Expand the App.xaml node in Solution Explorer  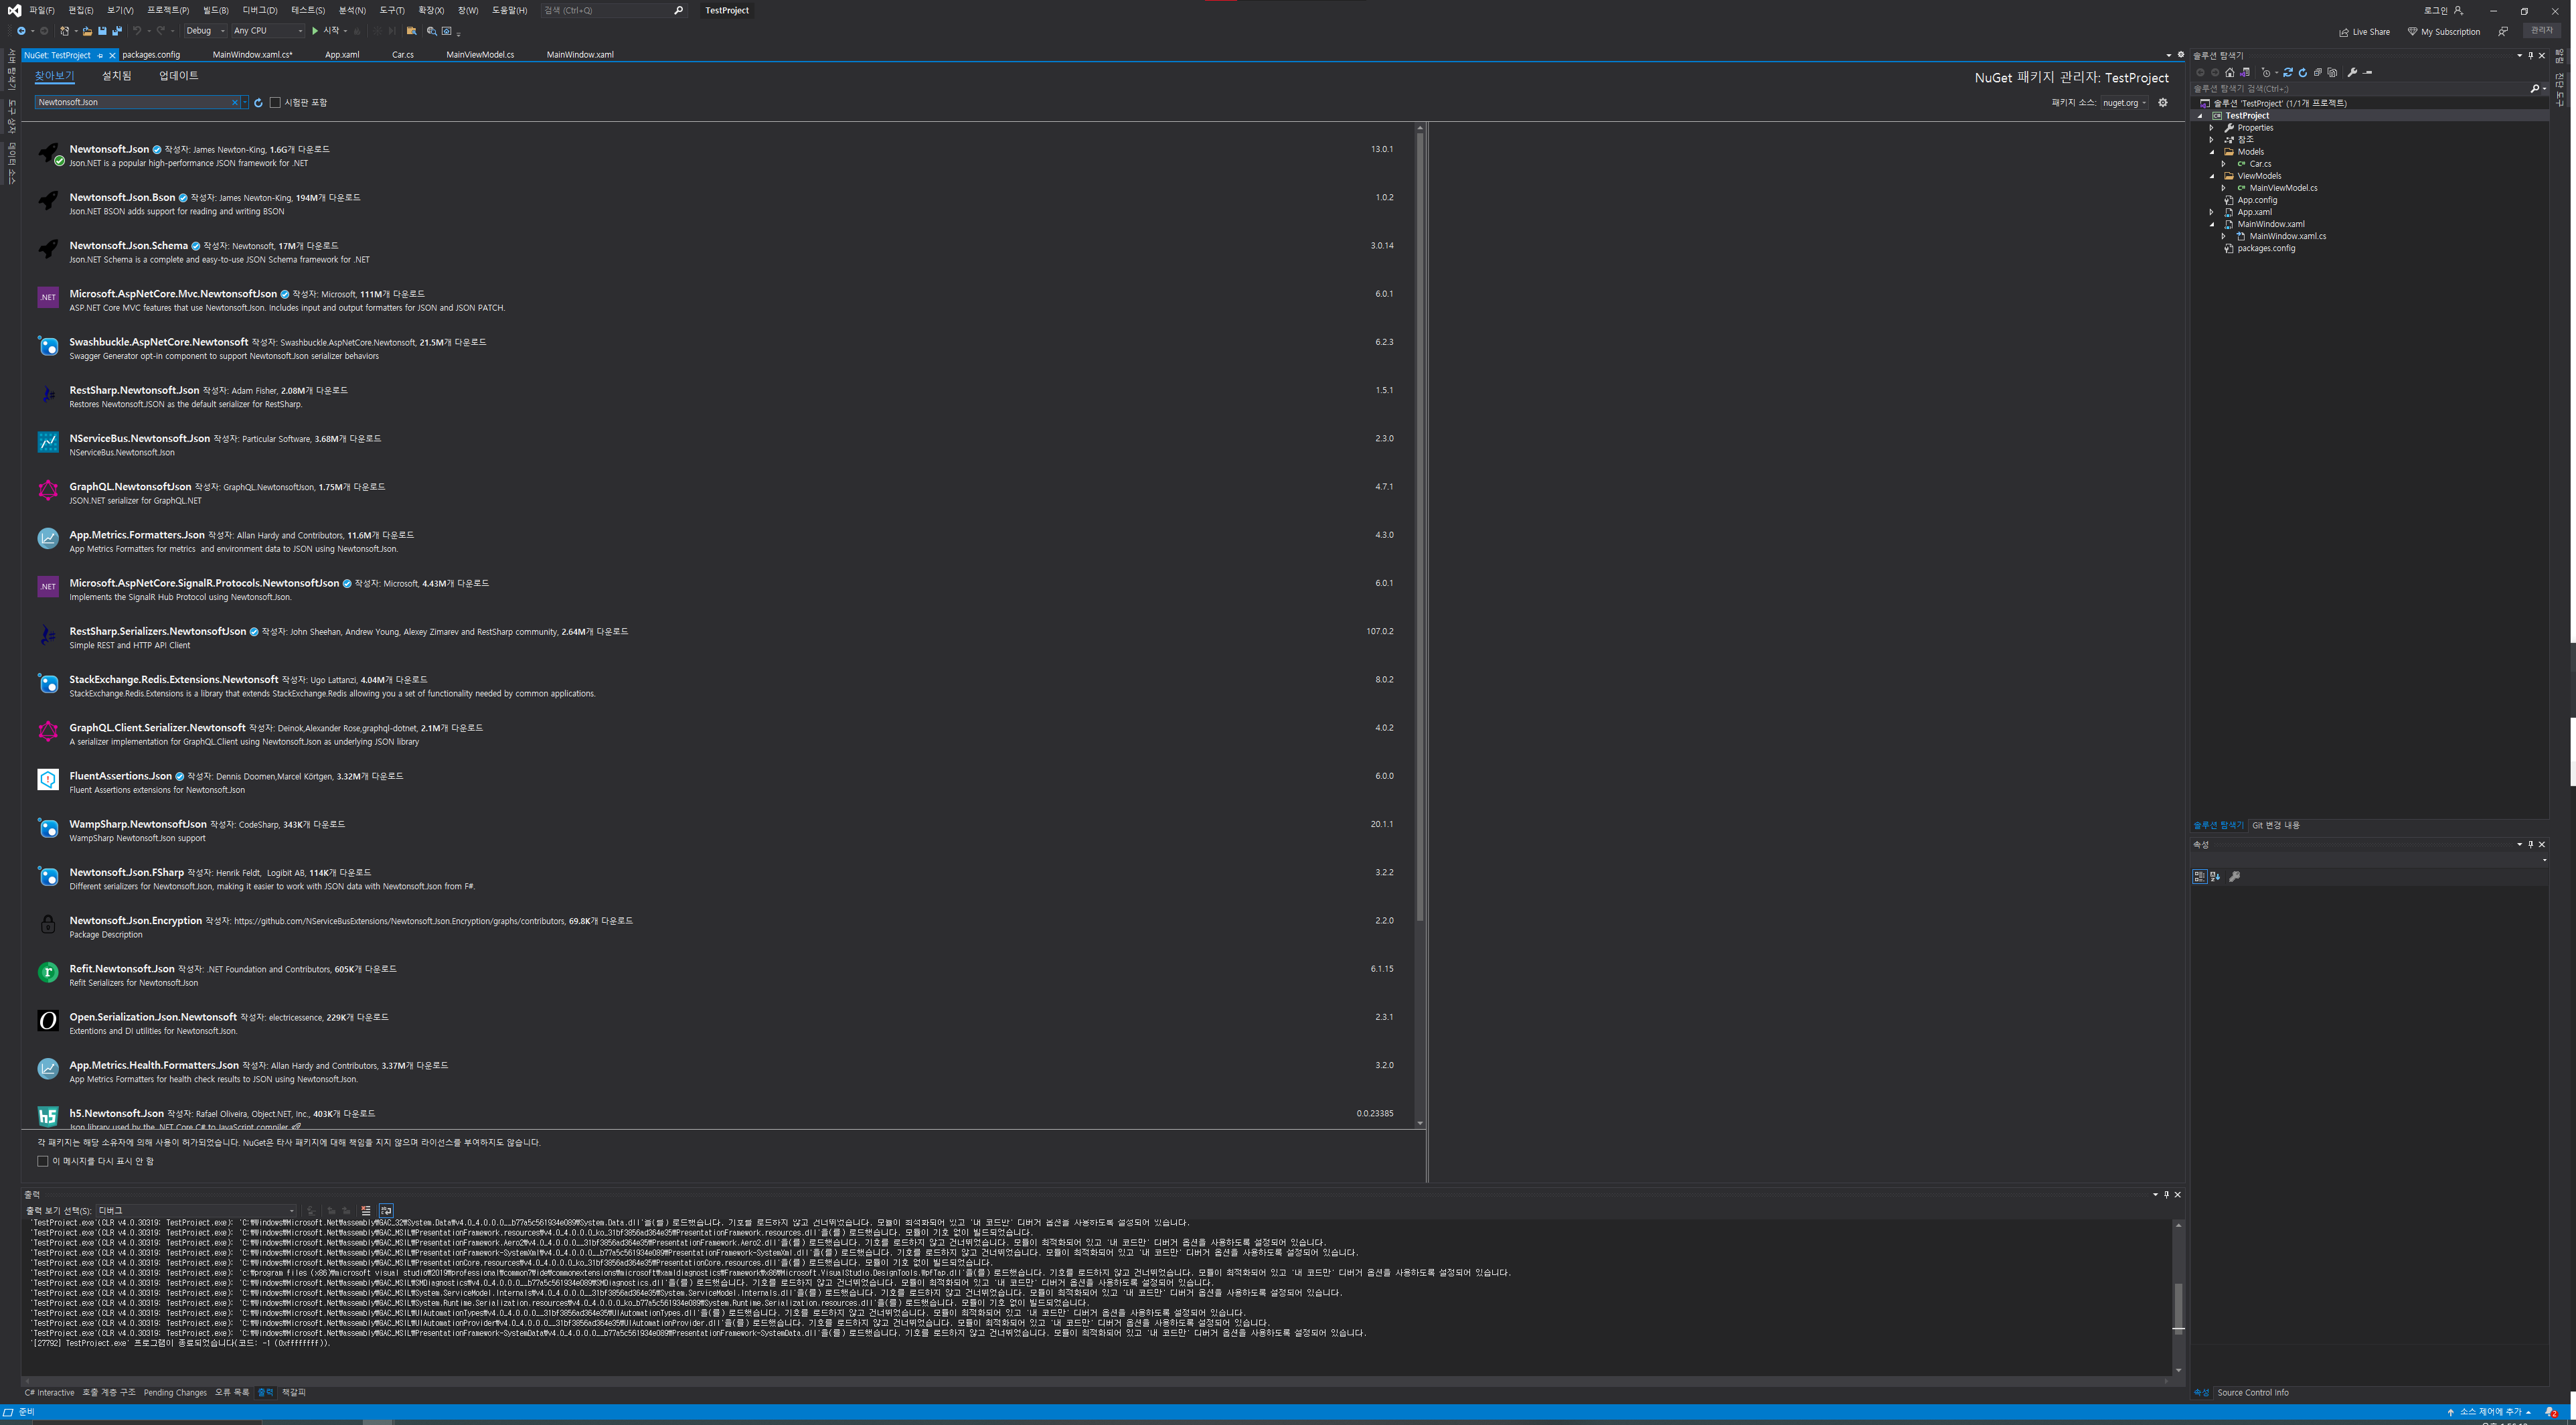[x=2211, y=212]
